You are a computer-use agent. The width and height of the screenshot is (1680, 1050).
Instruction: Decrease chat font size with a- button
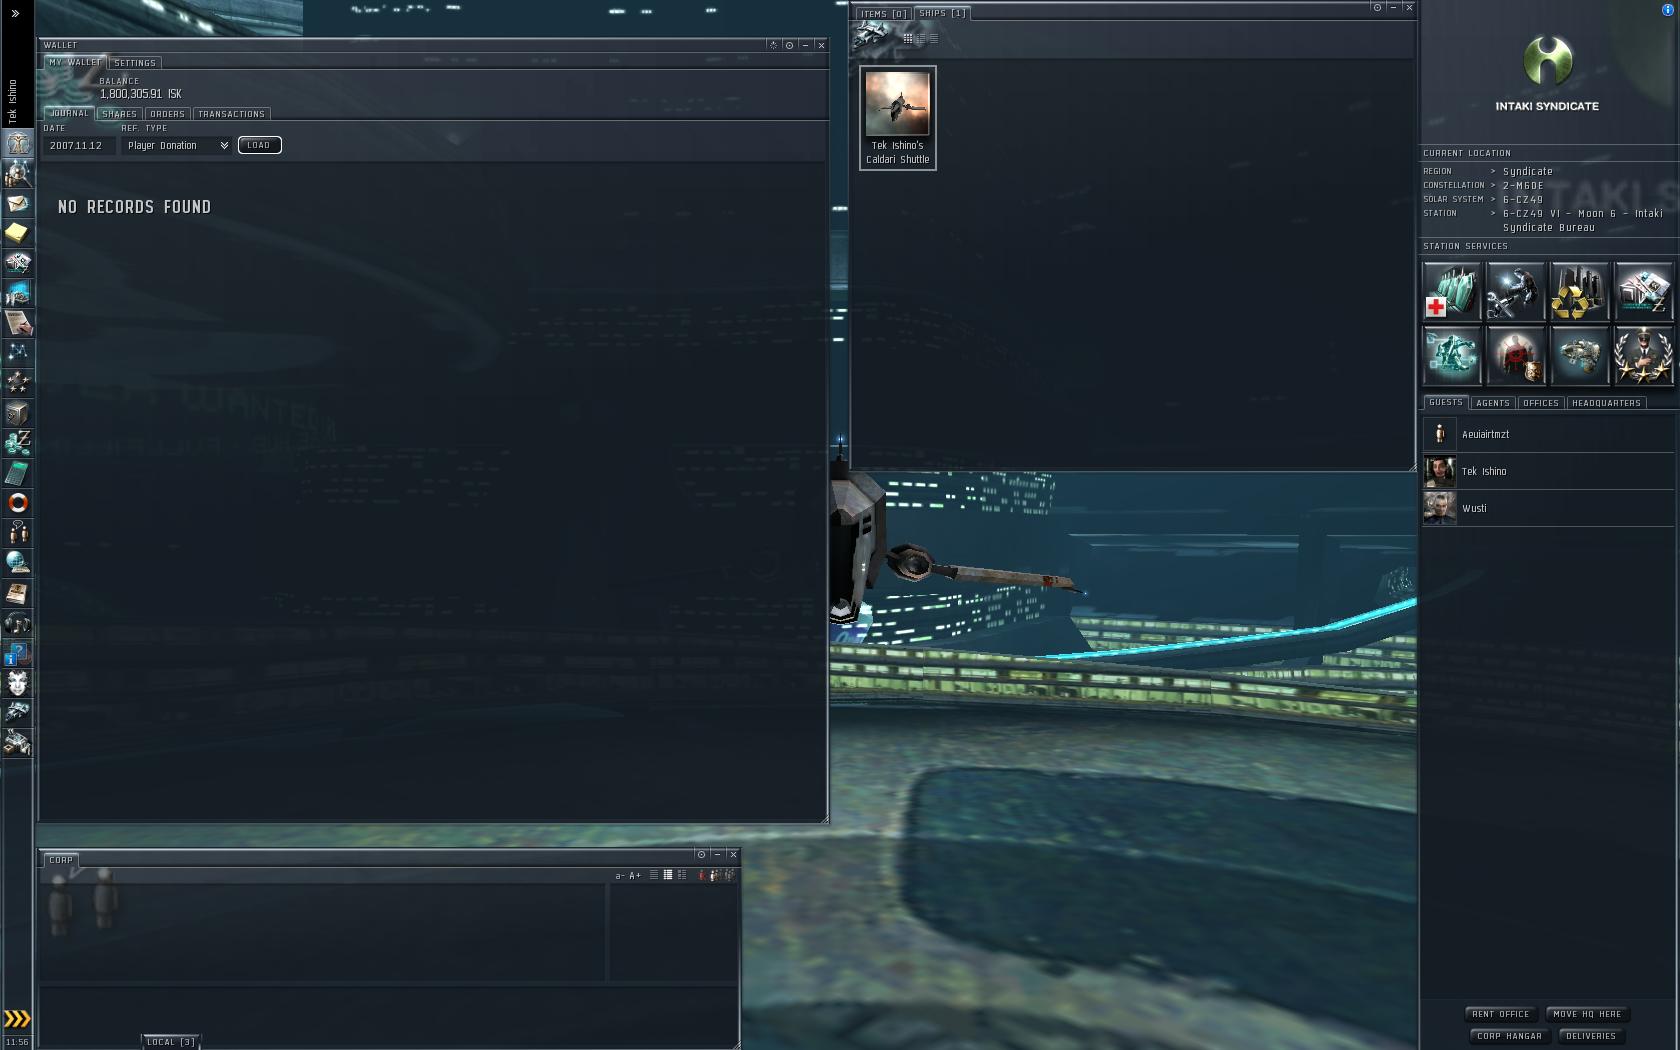[620, 876]
